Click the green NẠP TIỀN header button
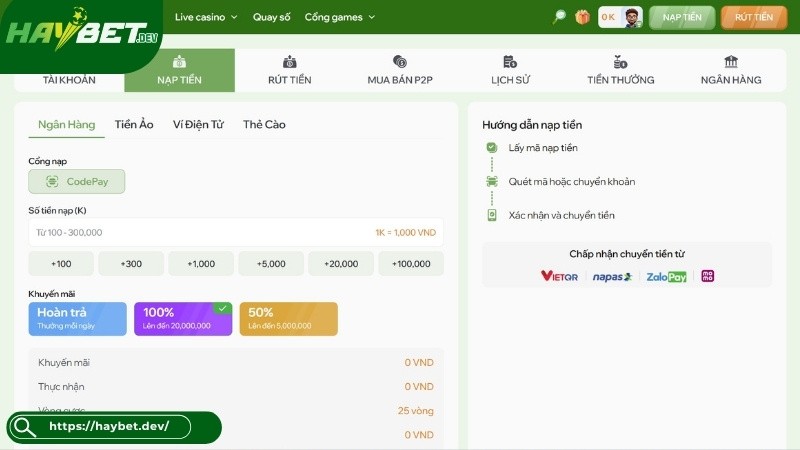This screenshot has width=800, height=450. coord(682,17)
